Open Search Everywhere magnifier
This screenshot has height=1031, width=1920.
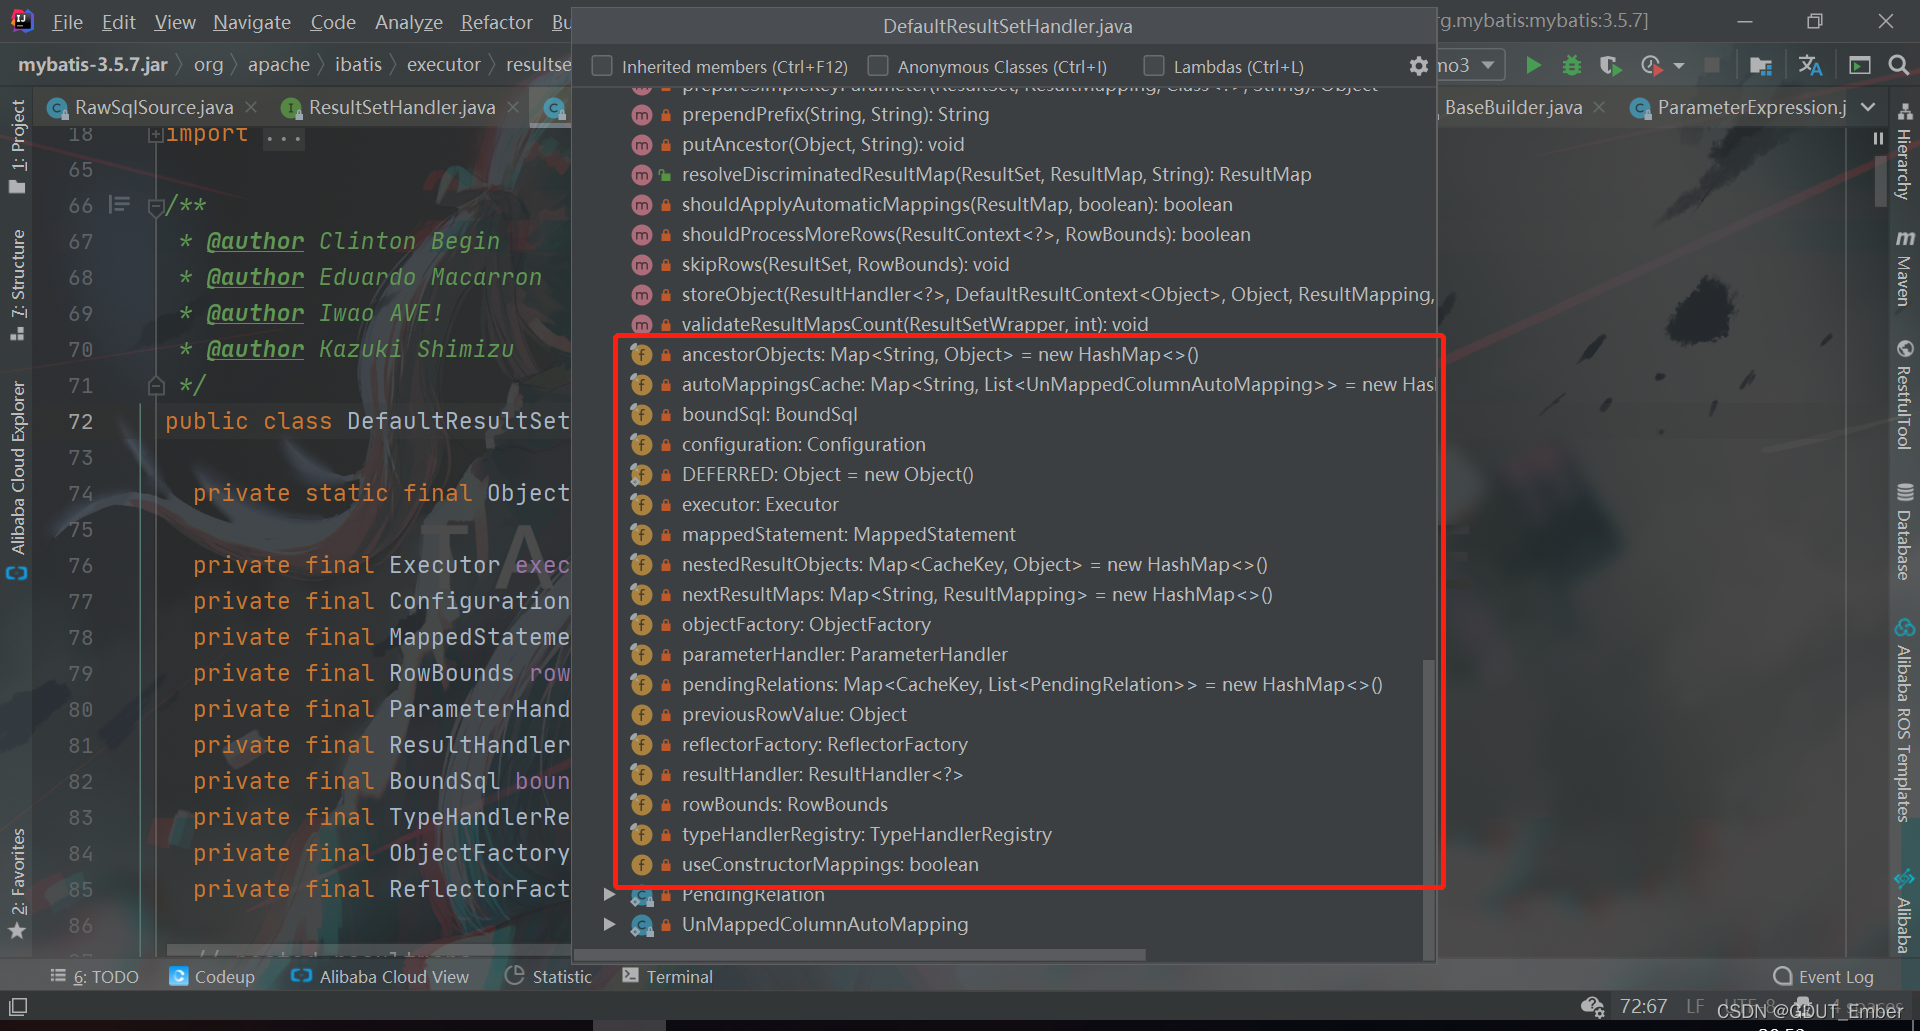point(1899,66)
